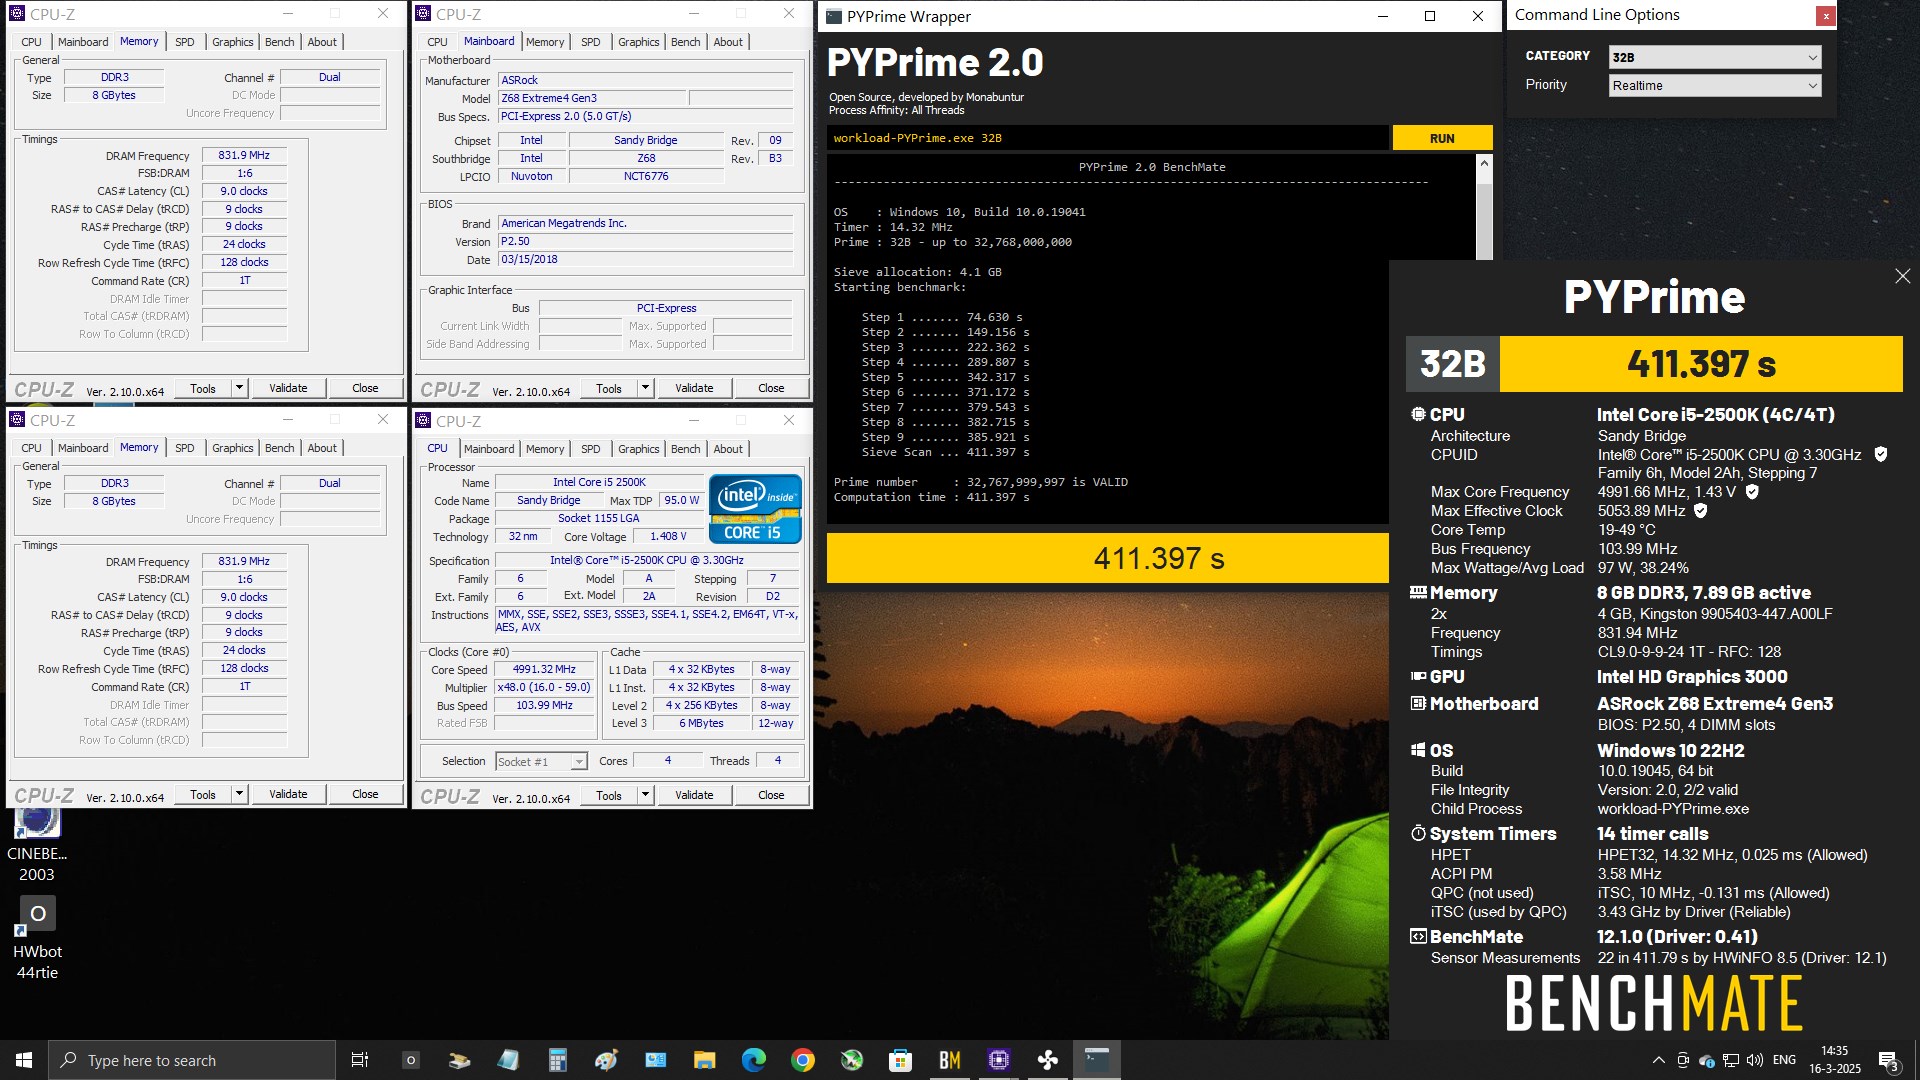Open the Priority Realtime dropdown

point(1714,85)
